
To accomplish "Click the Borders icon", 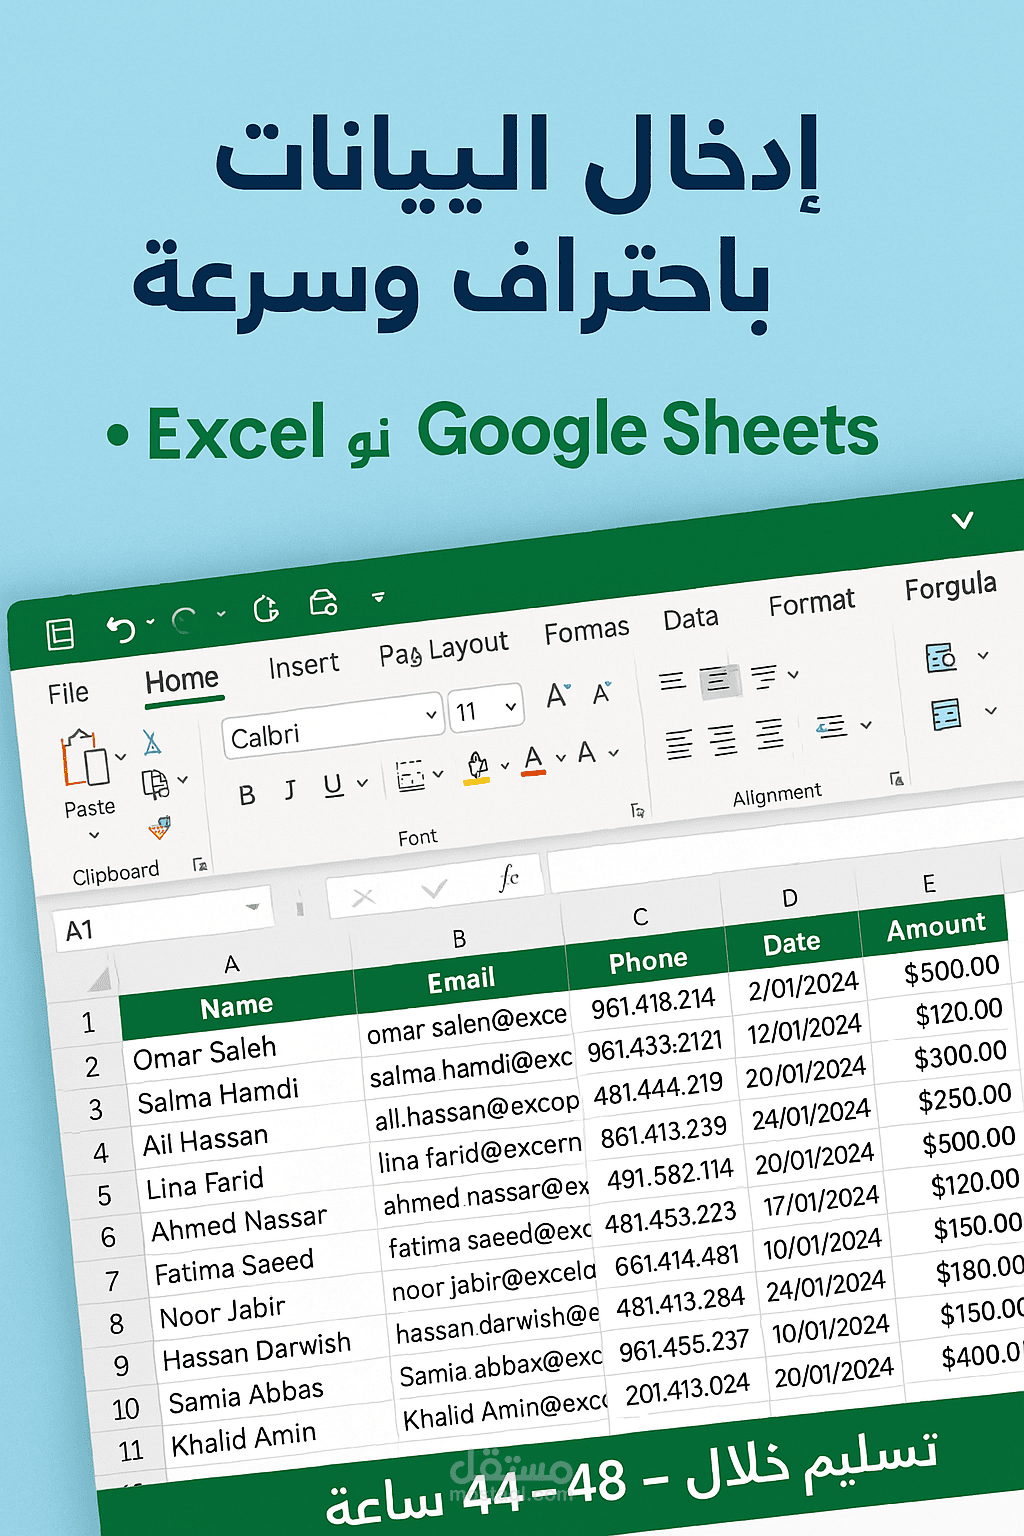I will coord(410,776).
